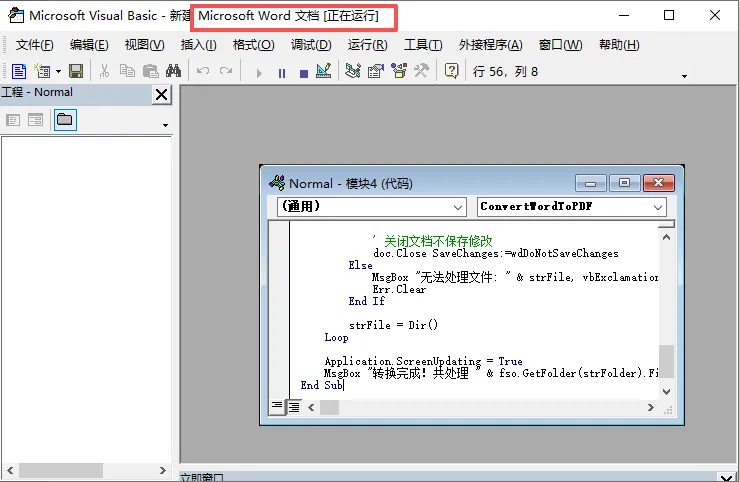Toggle Folders view in project panel

click(65, 119)
